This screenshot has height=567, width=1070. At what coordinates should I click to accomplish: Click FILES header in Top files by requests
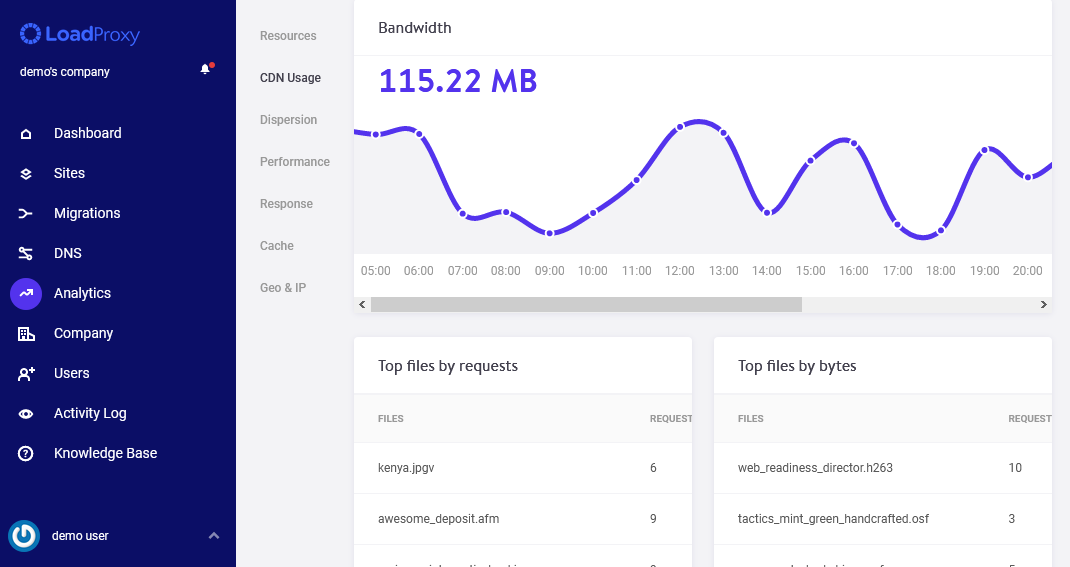point(390,418)
